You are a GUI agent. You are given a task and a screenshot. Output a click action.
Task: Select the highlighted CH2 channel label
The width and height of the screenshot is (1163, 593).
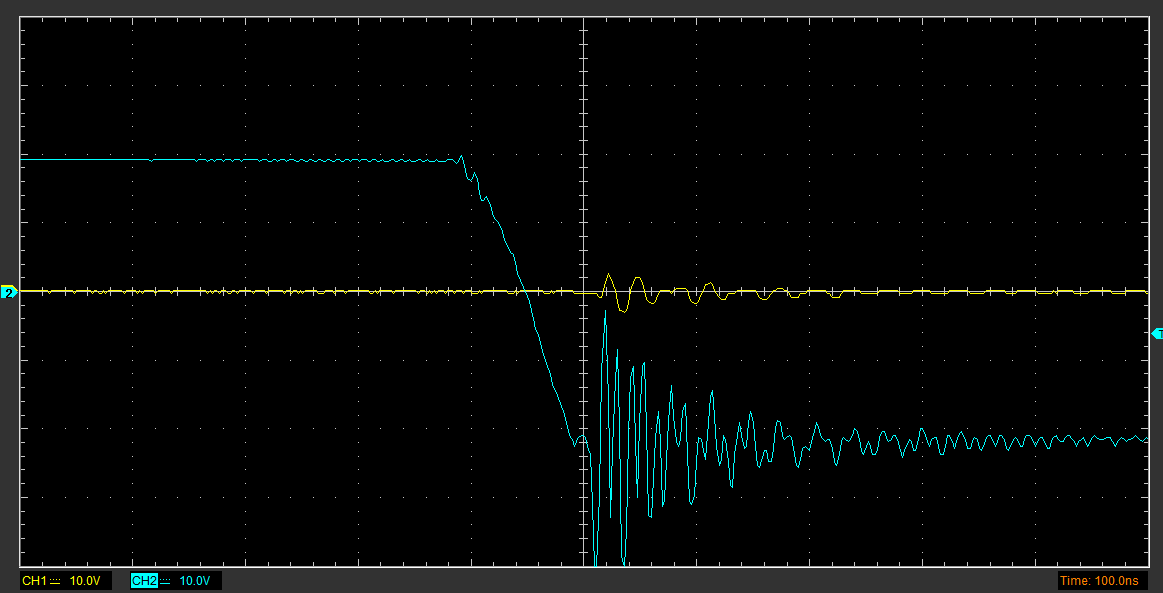point(144,581)
